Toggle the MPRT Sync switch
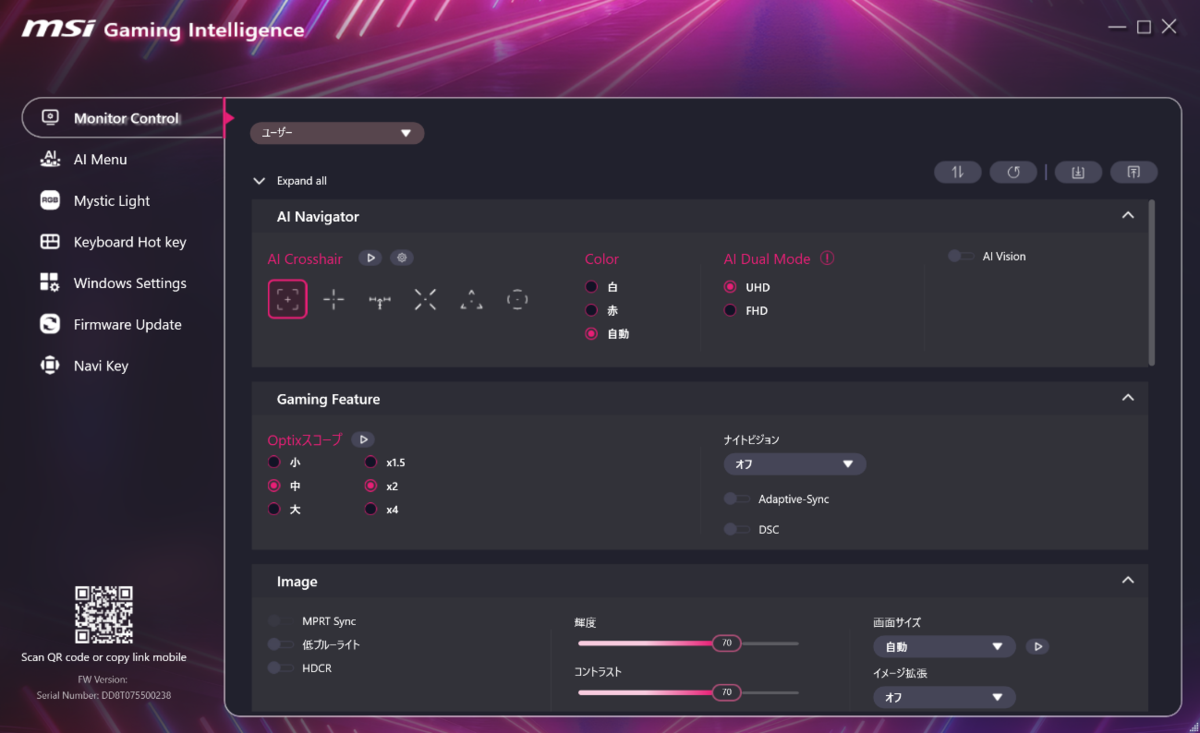 (280, 621)
